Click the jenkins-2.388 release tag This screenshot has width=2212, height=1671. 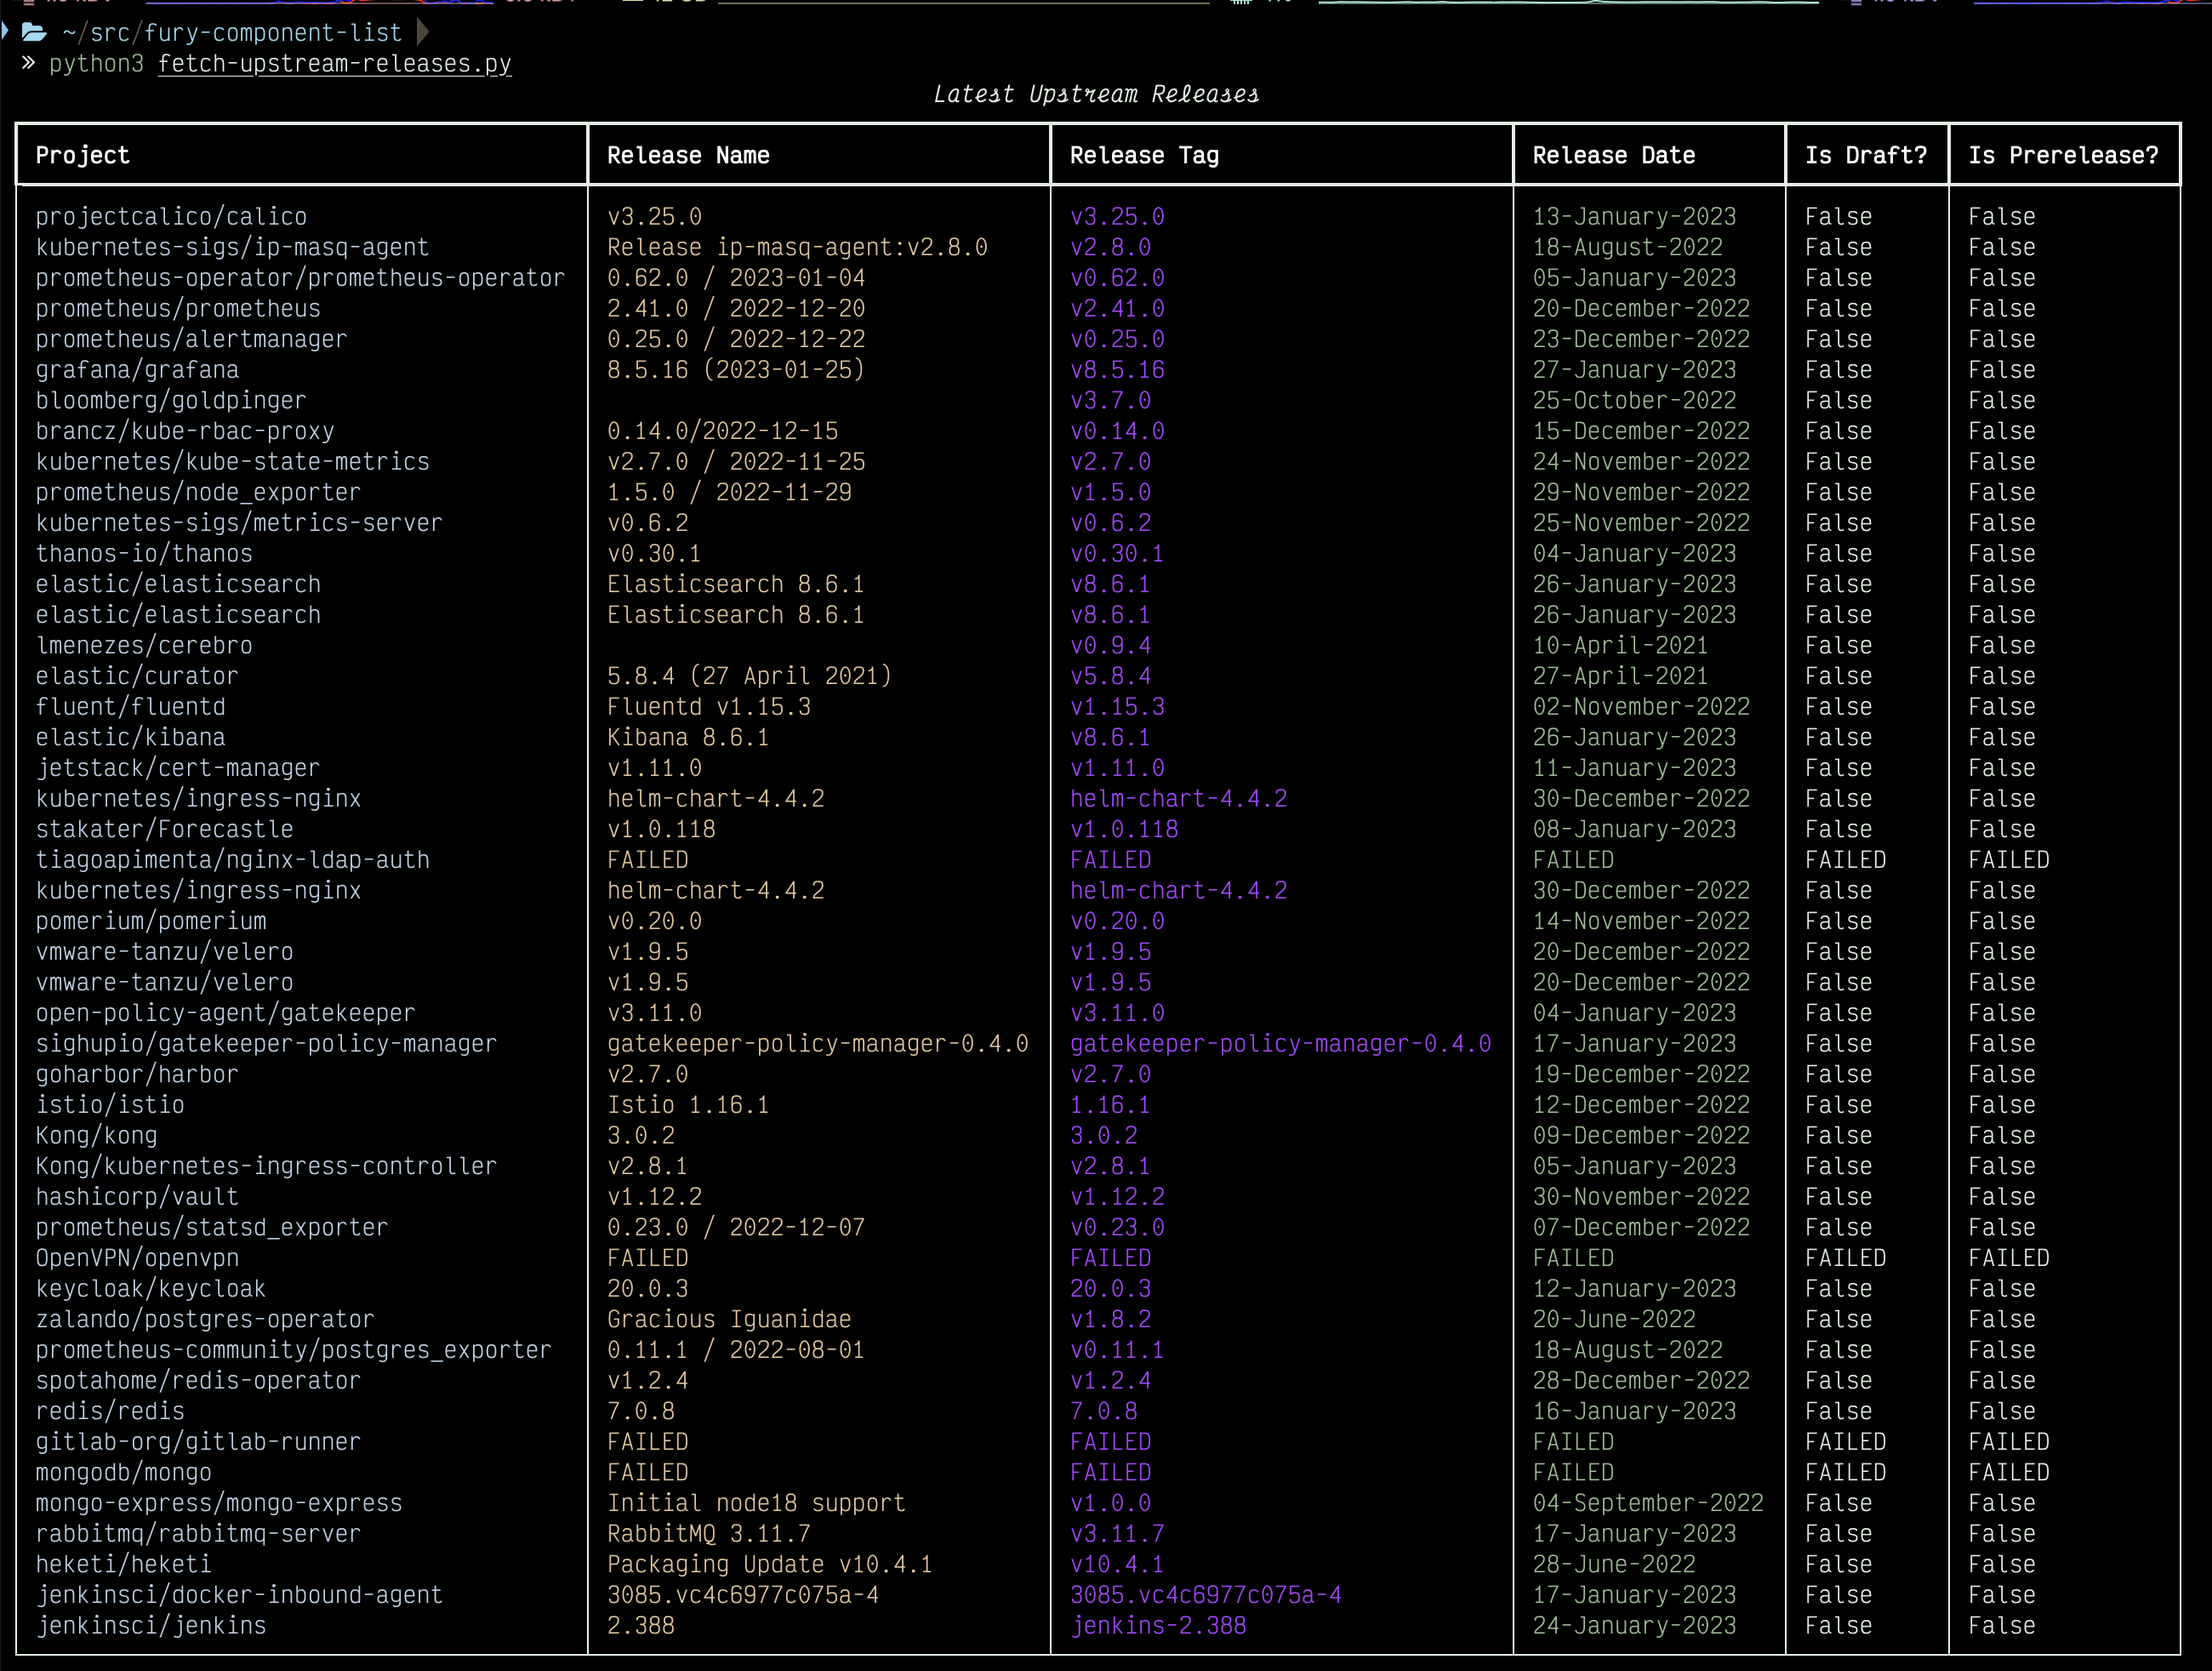(x=1158, y=1625)
